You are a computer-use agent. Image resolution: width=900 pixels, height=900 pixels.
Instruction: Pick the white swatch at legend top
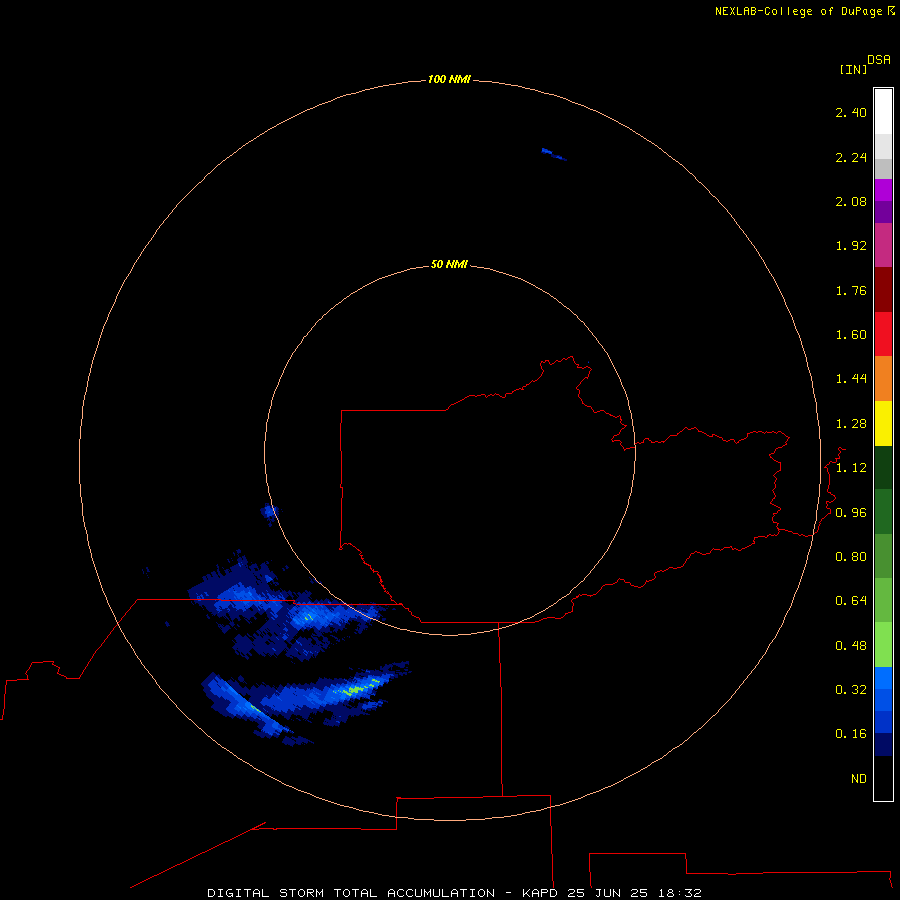pos(883,111)
